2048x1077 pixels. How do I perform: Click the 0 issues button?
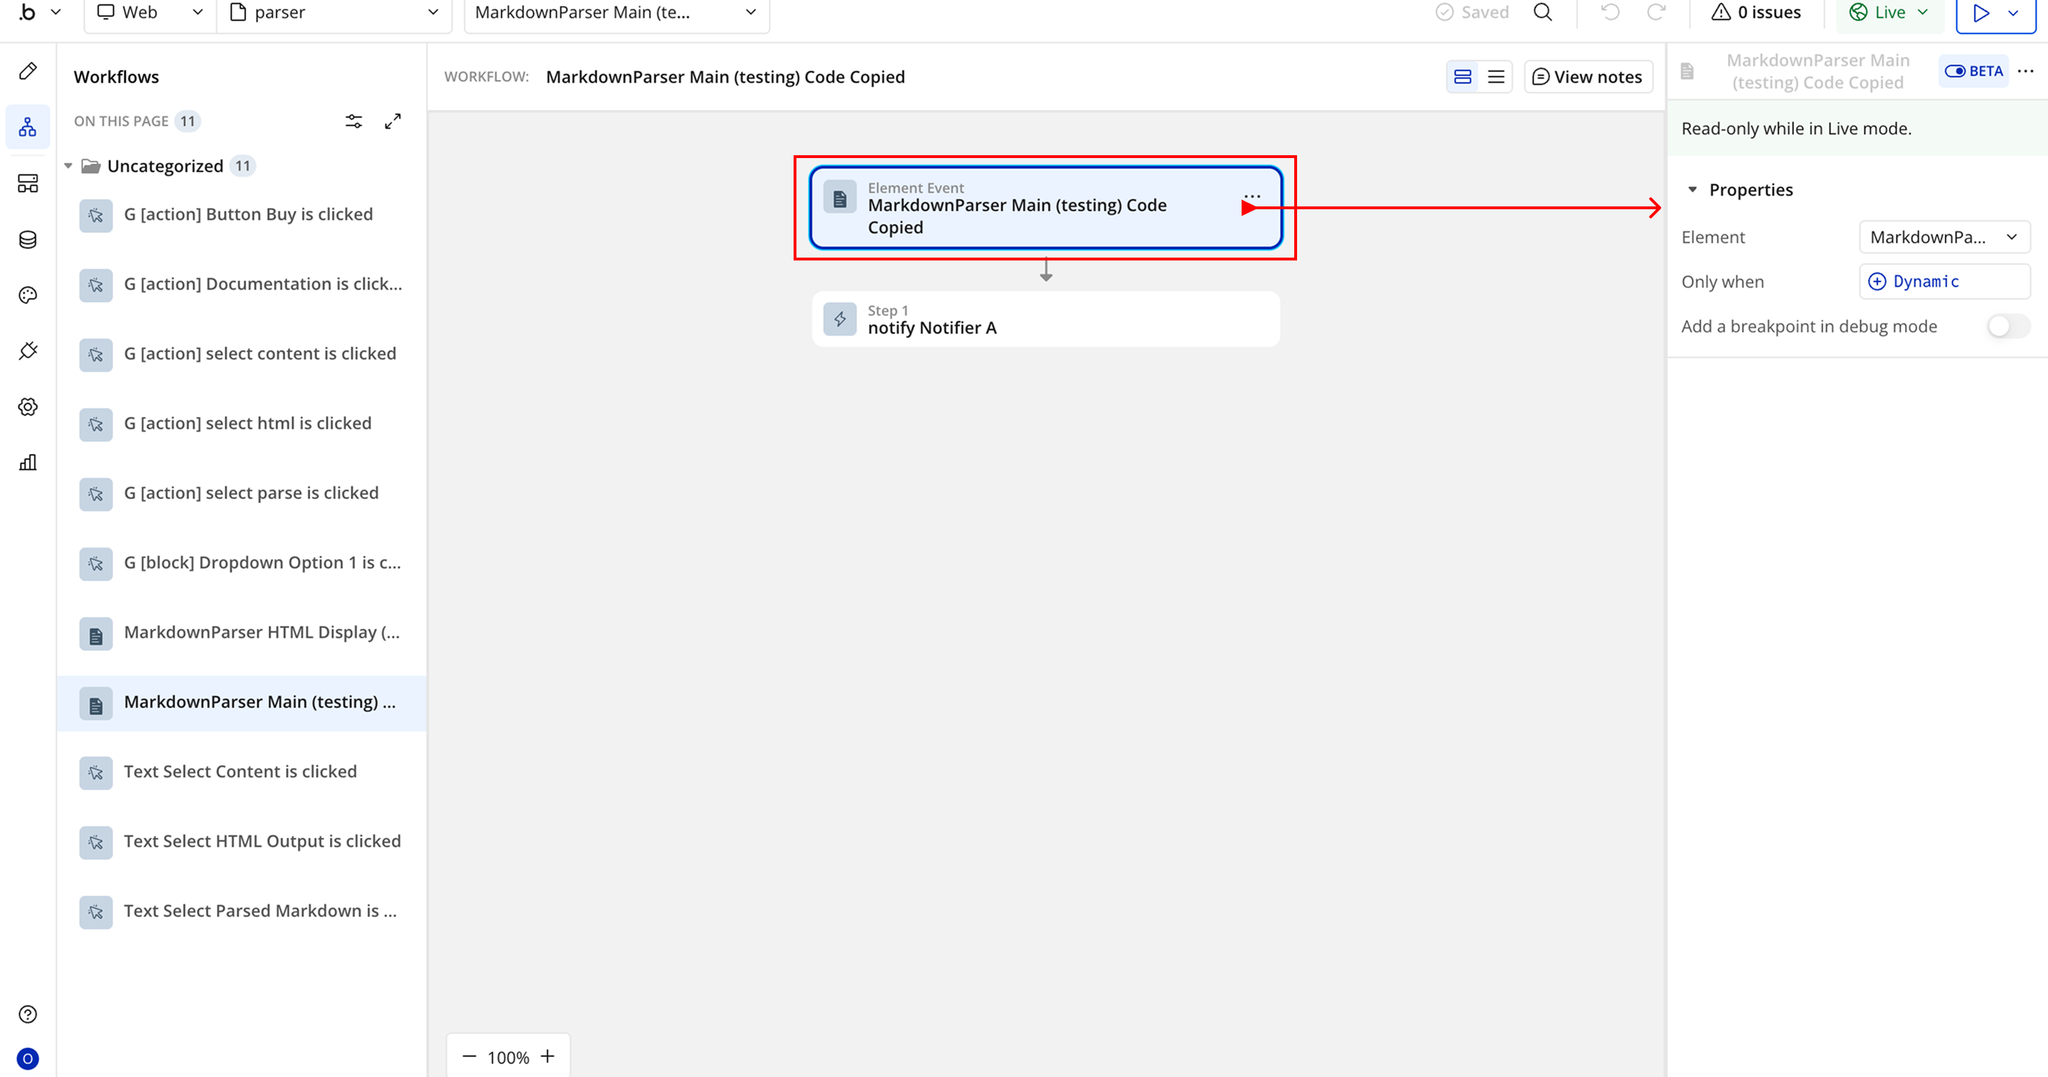[x=1756, y=12]
